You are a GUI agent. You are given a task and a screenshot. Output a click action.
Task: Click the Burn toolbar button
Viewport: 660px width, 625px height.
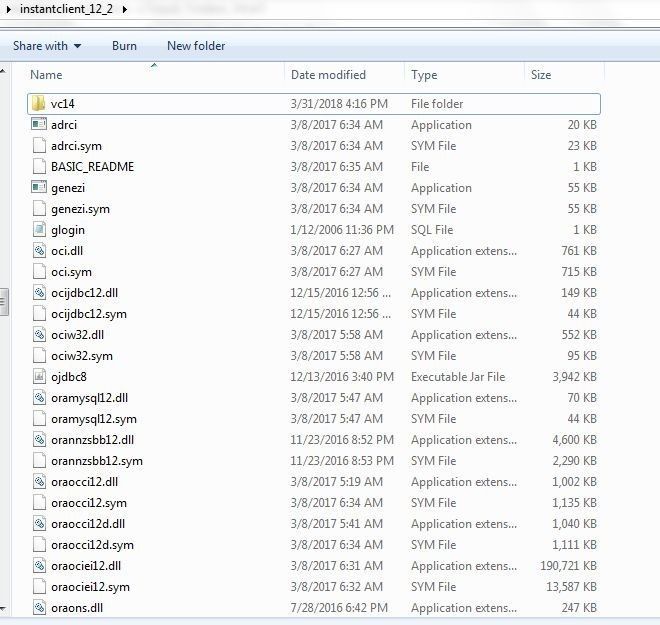click(124, 45)
